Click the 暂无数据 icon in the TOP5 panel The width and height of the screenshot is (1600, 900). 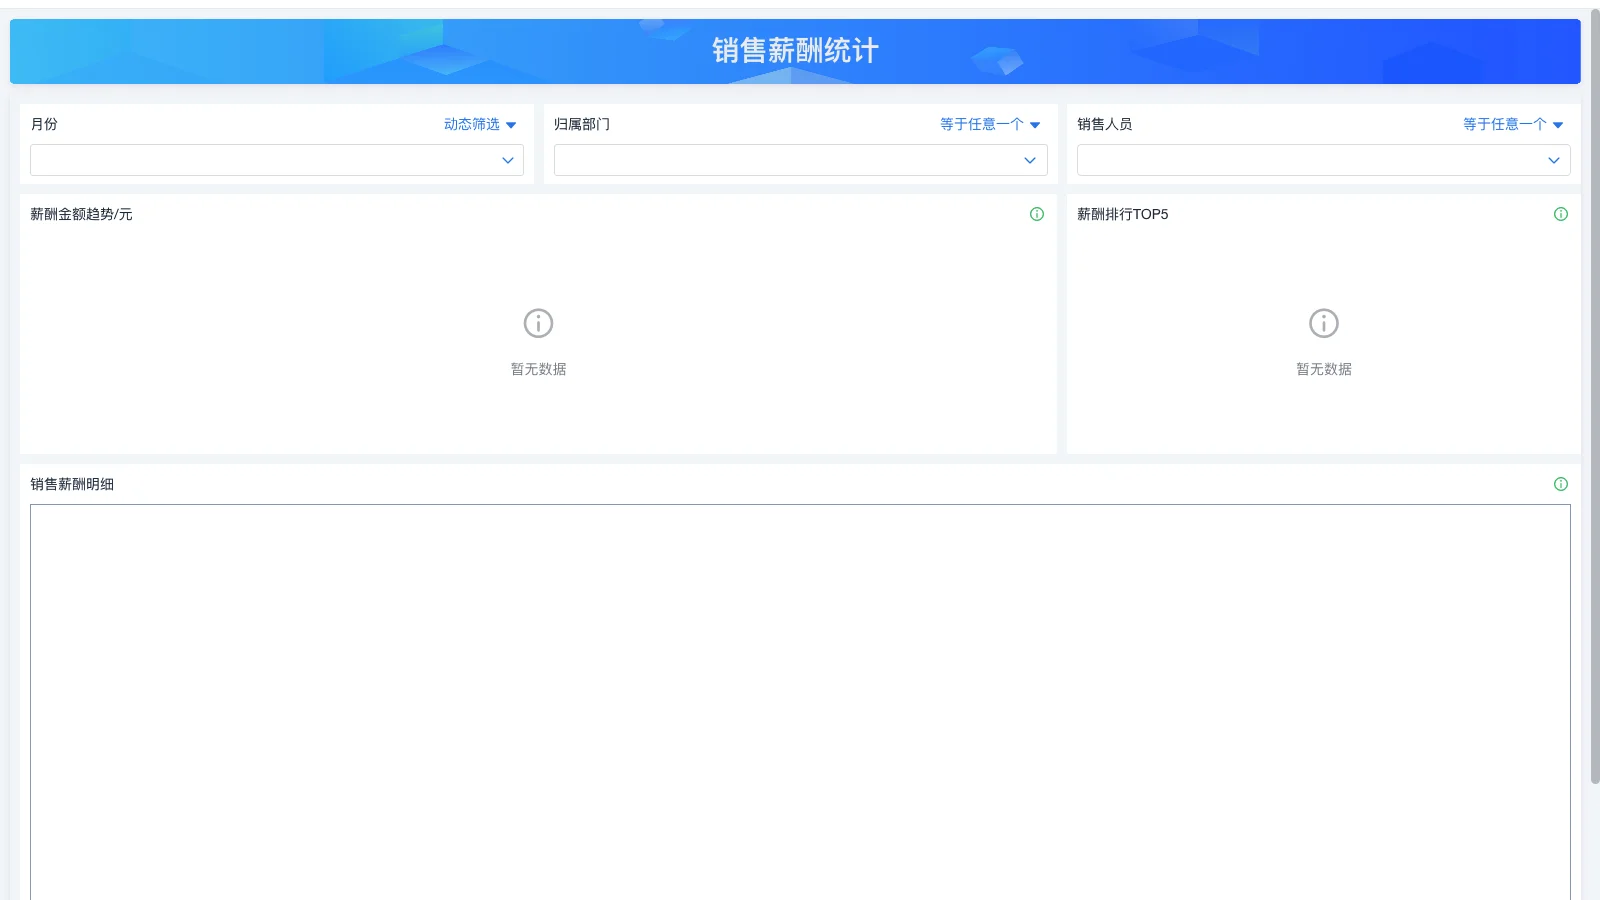[1323, 323]
